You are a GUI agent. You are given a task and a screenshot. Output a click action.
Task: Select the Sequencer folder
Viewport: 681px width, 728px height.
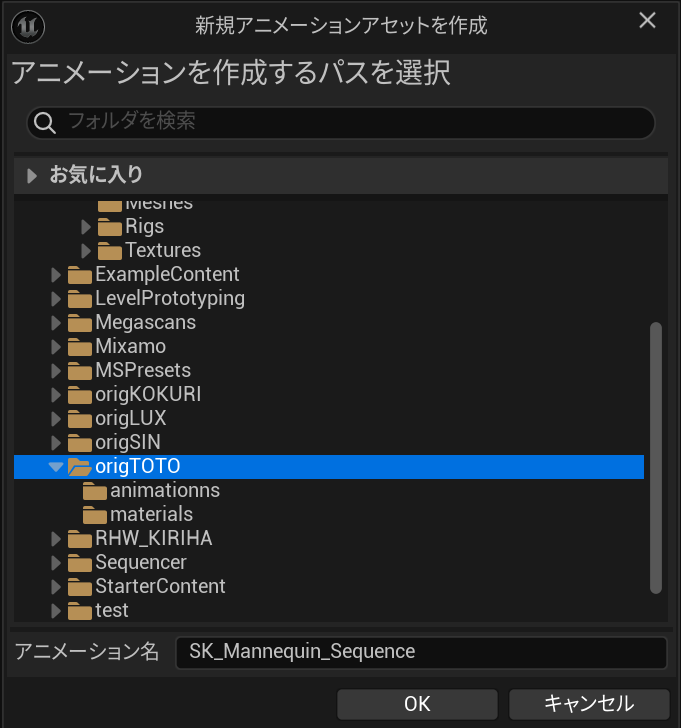tap(140, 562)
